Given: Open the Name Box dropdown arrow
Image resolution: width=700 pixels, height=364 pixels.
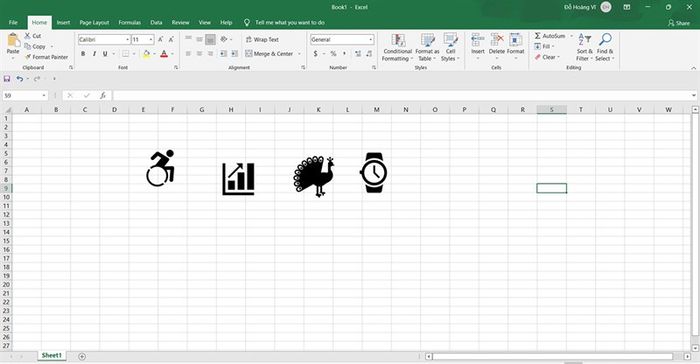Looking at the screenshot, I should coord(44,96).
